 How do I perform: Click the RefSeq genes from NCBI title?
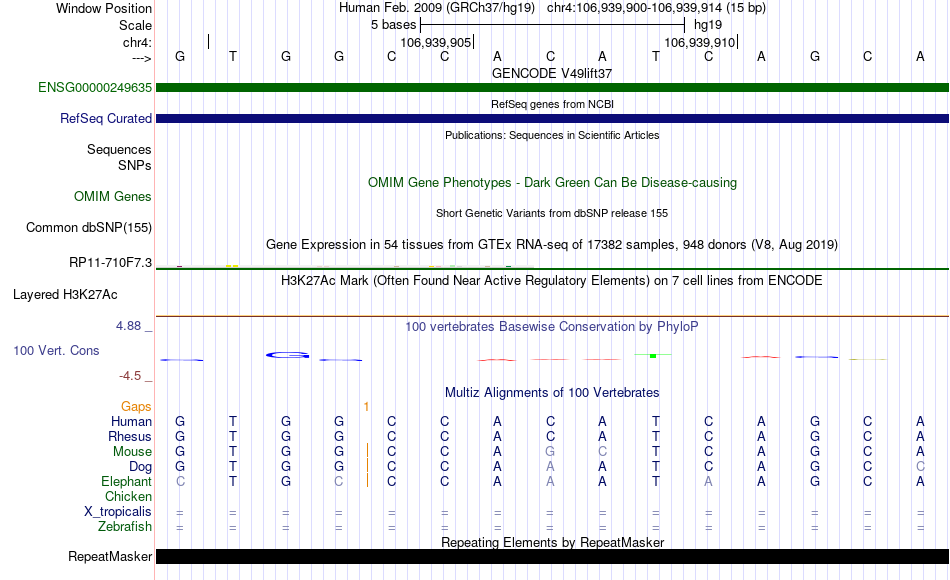click(x=552, y=104)
